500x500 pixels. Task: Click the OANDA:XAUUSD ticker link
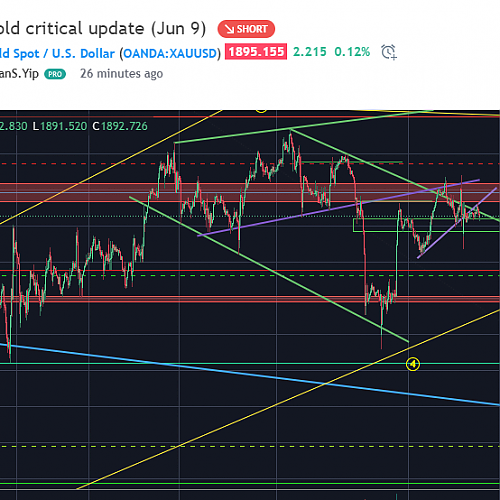[x=170, y=53]
